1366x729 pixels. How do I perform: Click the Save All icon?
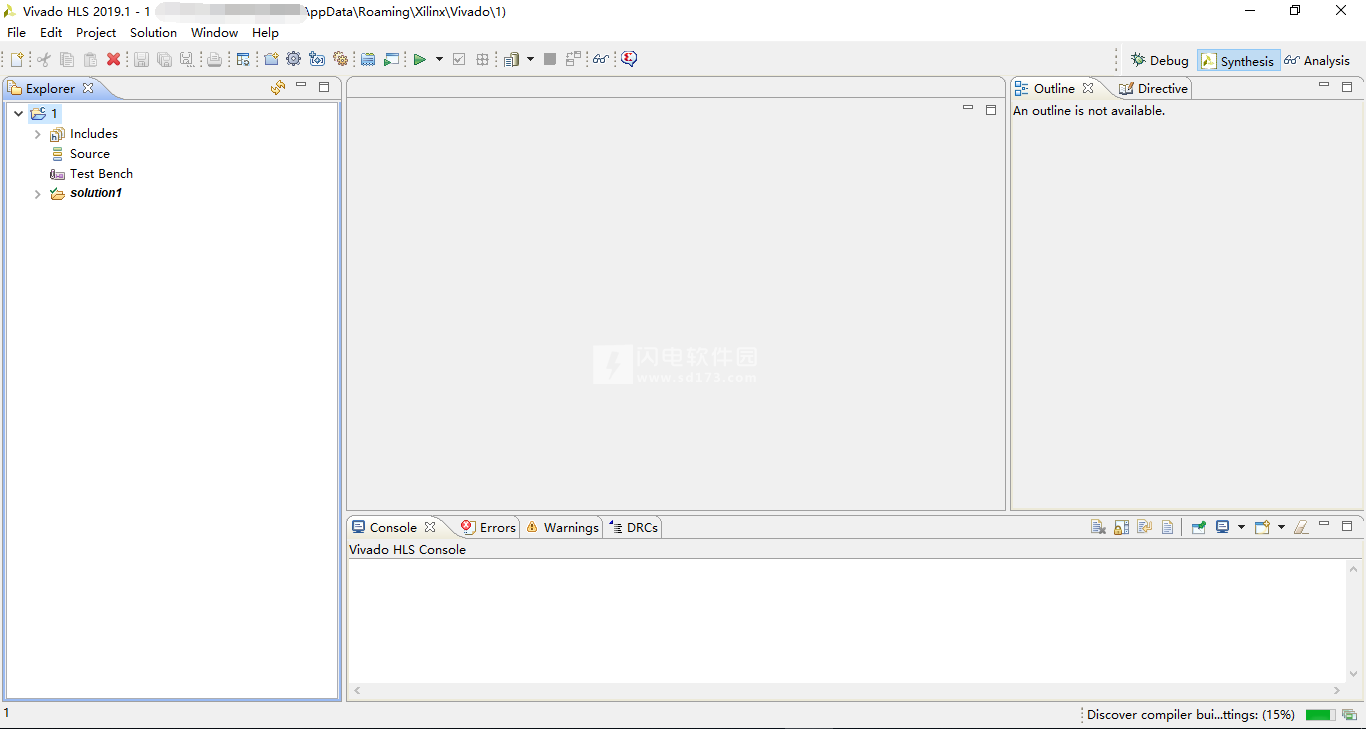164,59
